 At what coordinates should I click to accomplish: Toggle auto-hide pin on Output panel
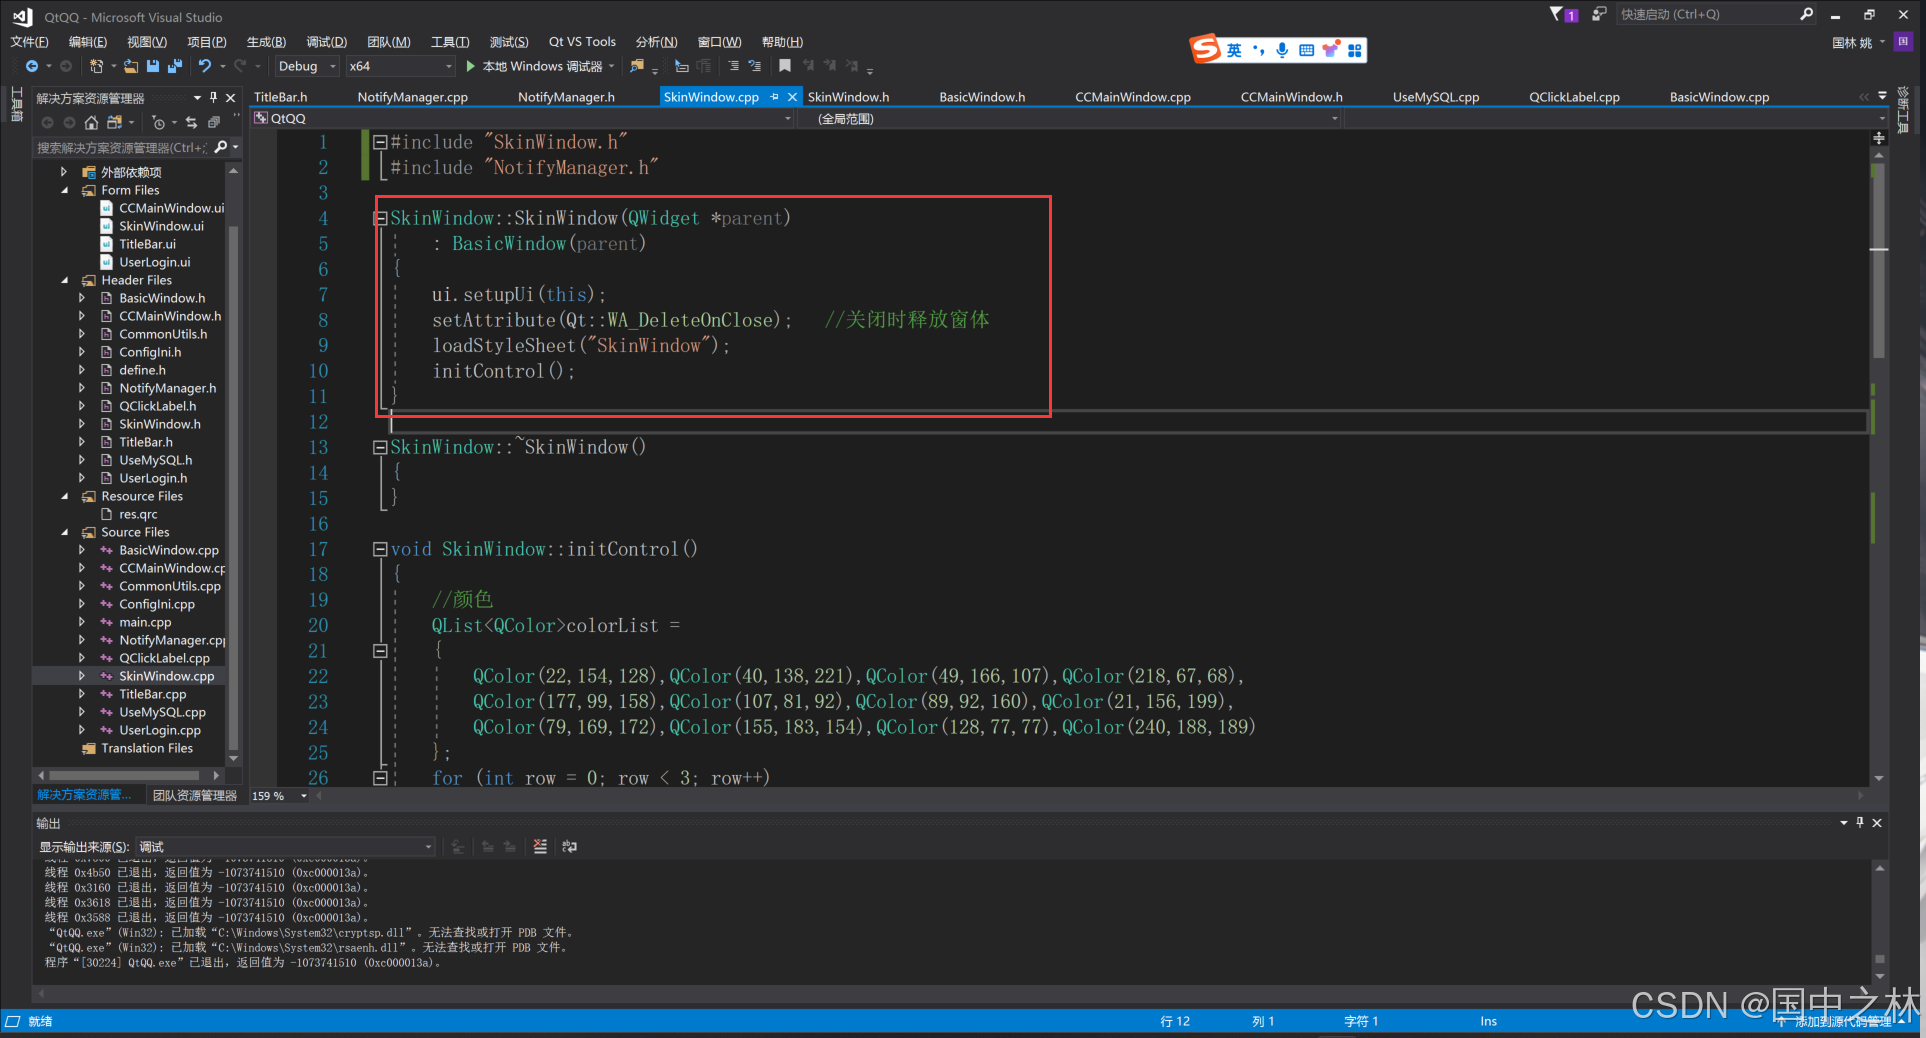coord(1860,822)
